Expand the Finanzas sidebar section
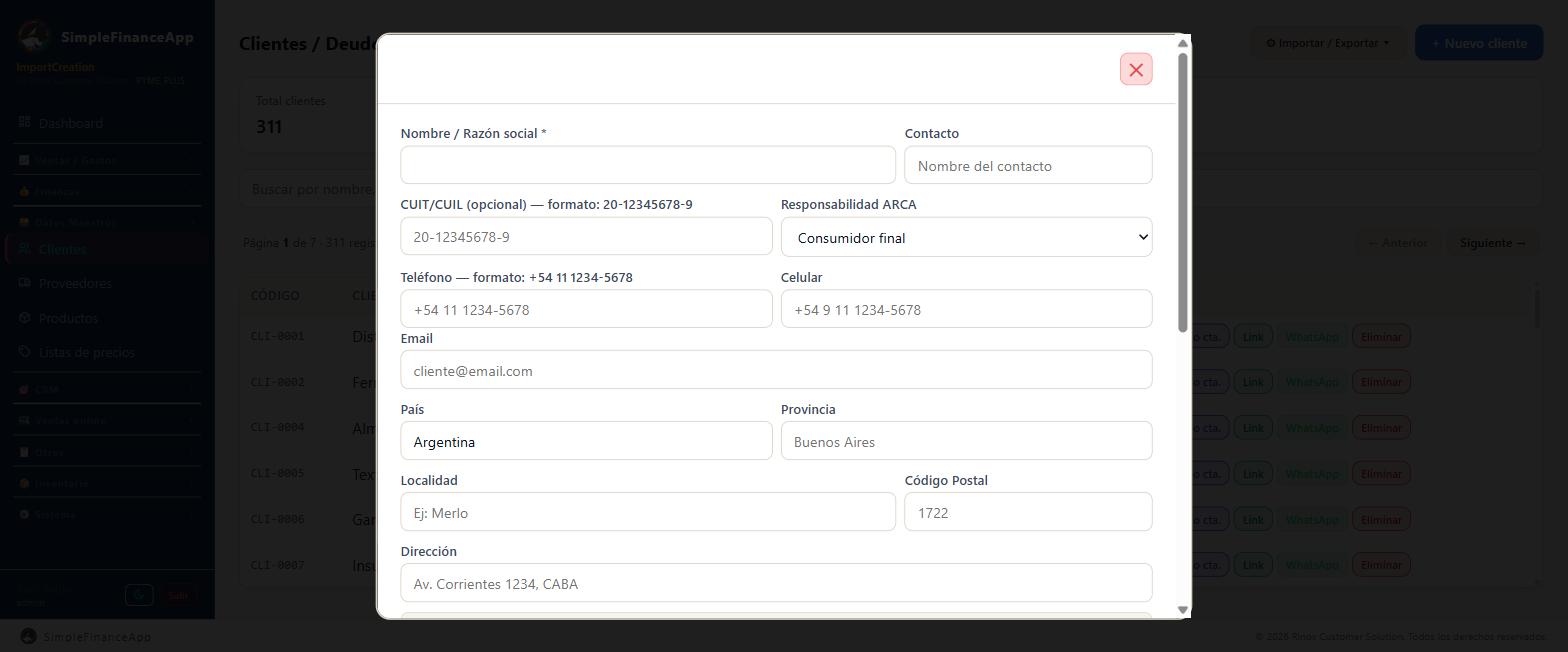The width and height of the screenshot is (1568, 652). [x=108, y=191]
